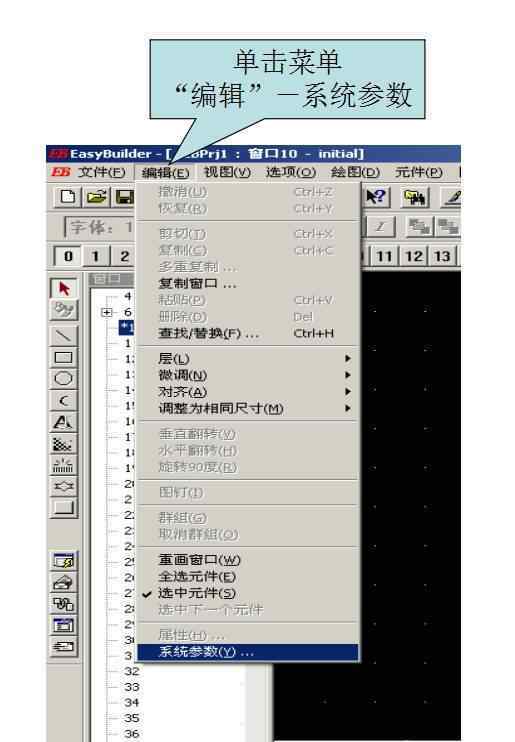This screenshot has height=742, width=515.
Task: Expand the 层(L) submenu
Action: (x=248, y=358)
